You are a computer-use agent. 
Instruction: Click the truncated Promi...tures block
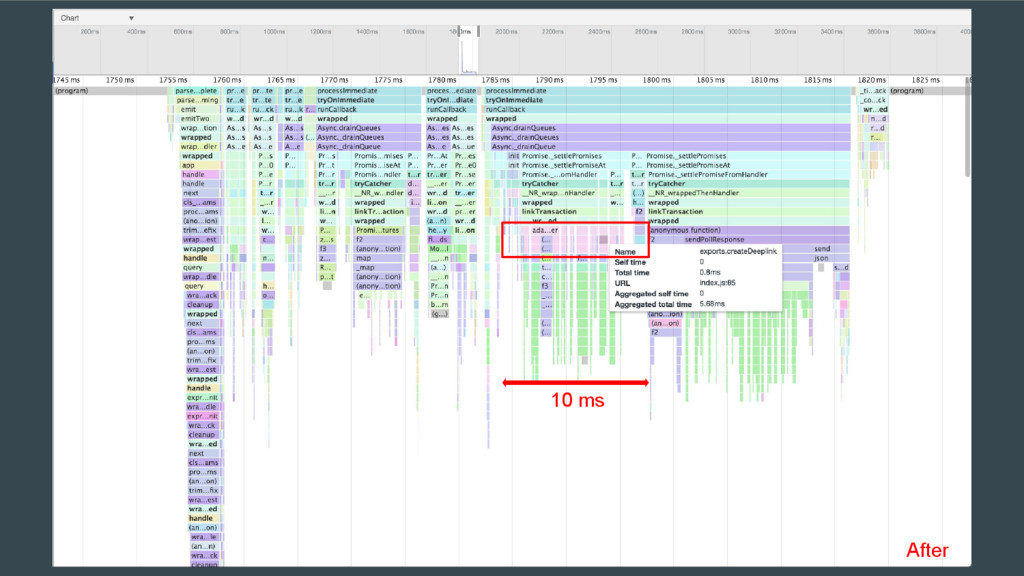click(378, 230)
